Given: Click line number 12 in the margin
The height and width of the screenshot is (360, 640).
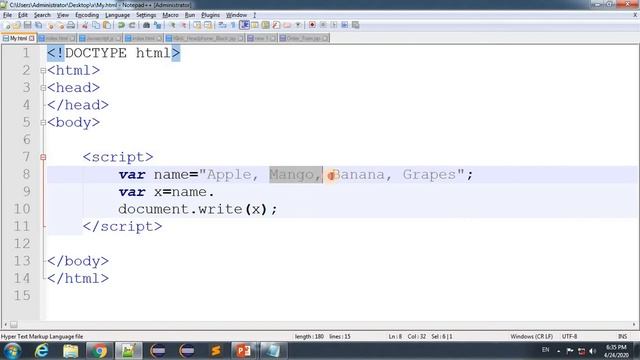Looking at the screenshot, I should coord(22,244).
